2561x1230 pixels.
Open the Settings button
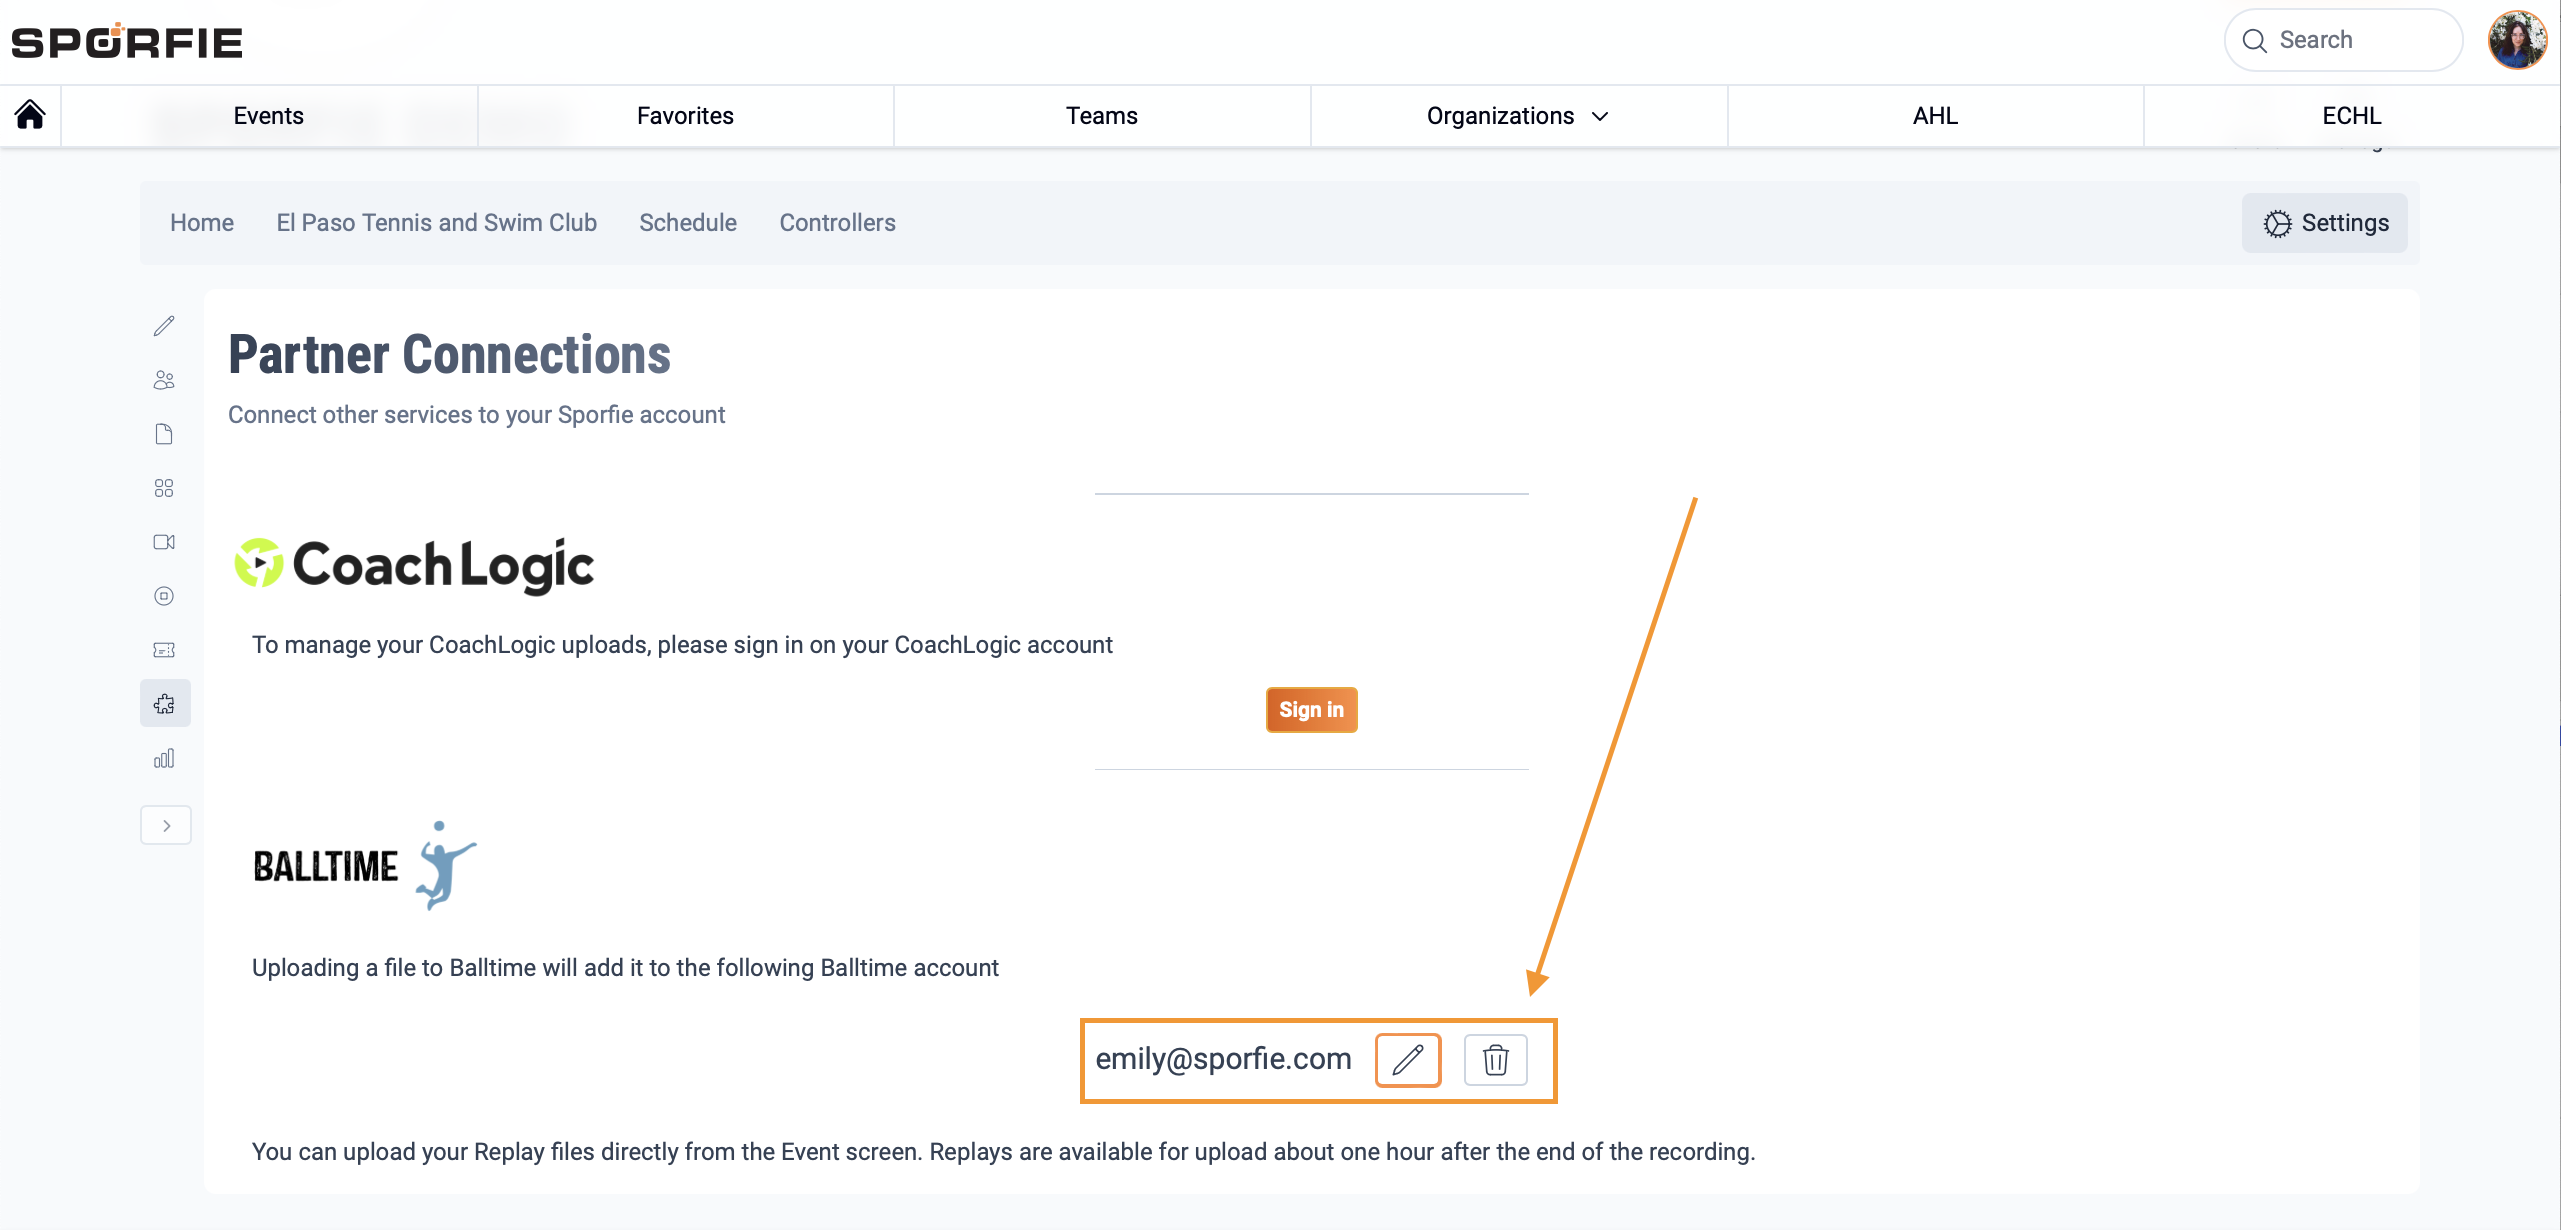tap(2325, 223)
